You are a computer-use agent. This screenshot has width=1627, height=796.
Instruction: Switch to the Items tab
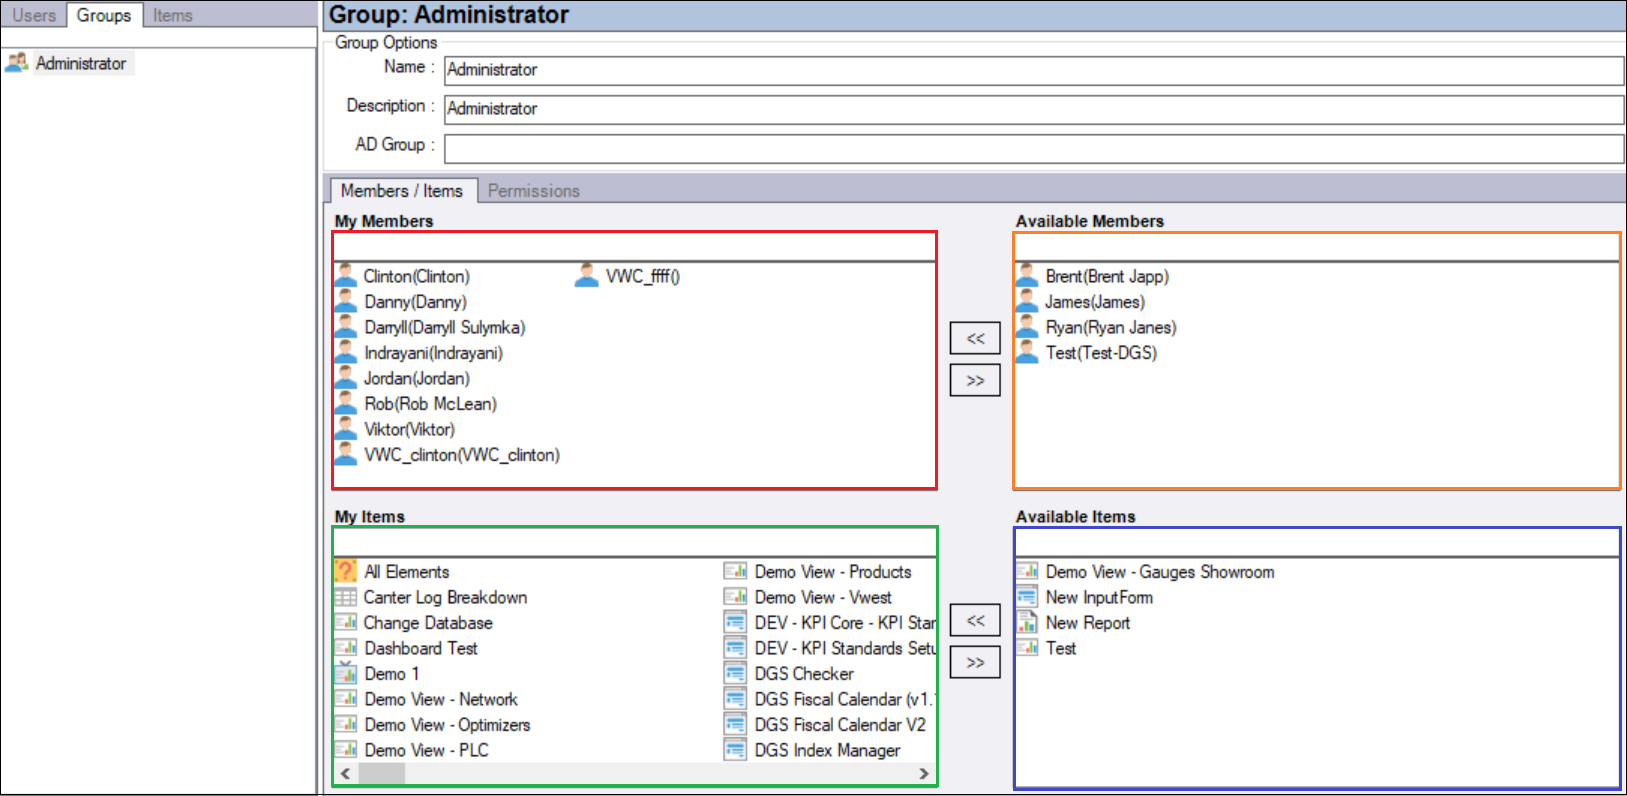(x=172, y=15)
